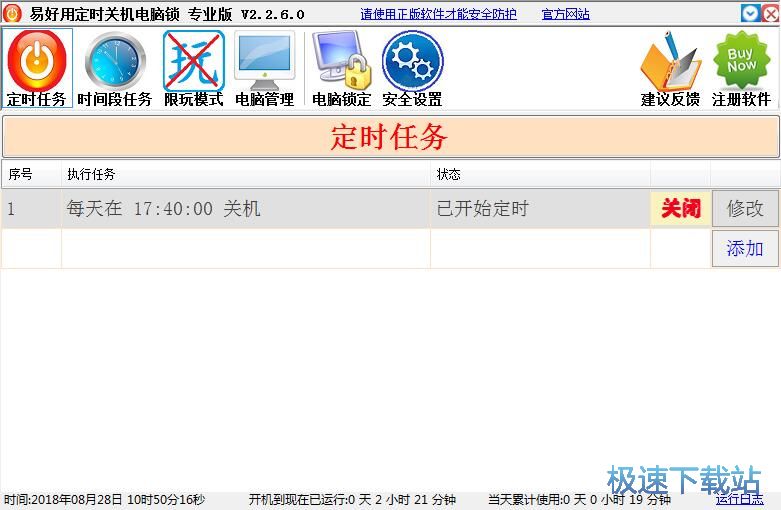Image resolution: width=781 pixels, height=510 pixels.
Task: Click the 注册软件 Buy Now badge
Action: point(742,68)
